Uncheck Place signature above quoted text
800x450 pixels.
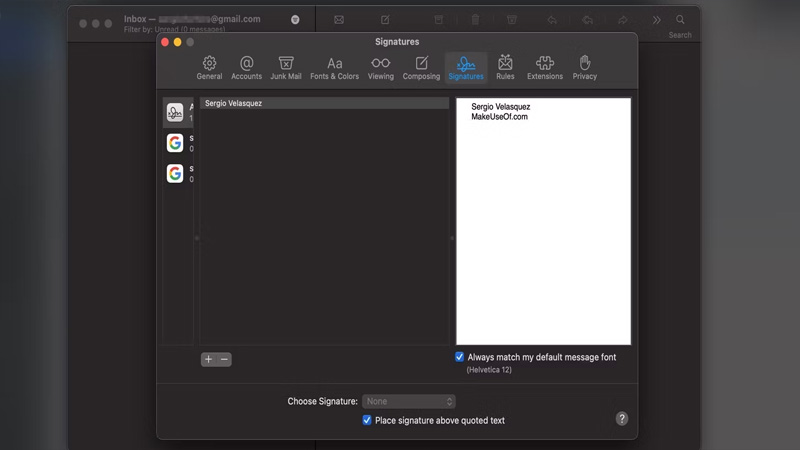pos(367,421)
